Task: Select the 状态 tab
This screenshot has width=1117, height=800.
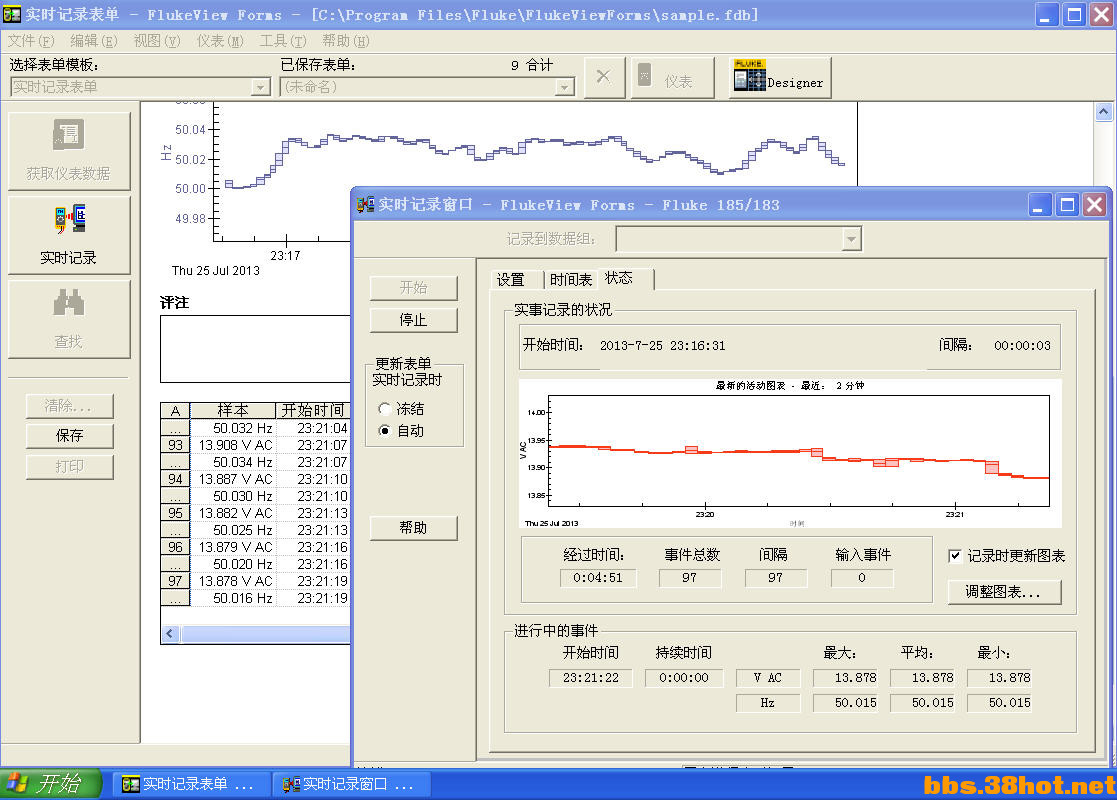Action: [623, 278]
